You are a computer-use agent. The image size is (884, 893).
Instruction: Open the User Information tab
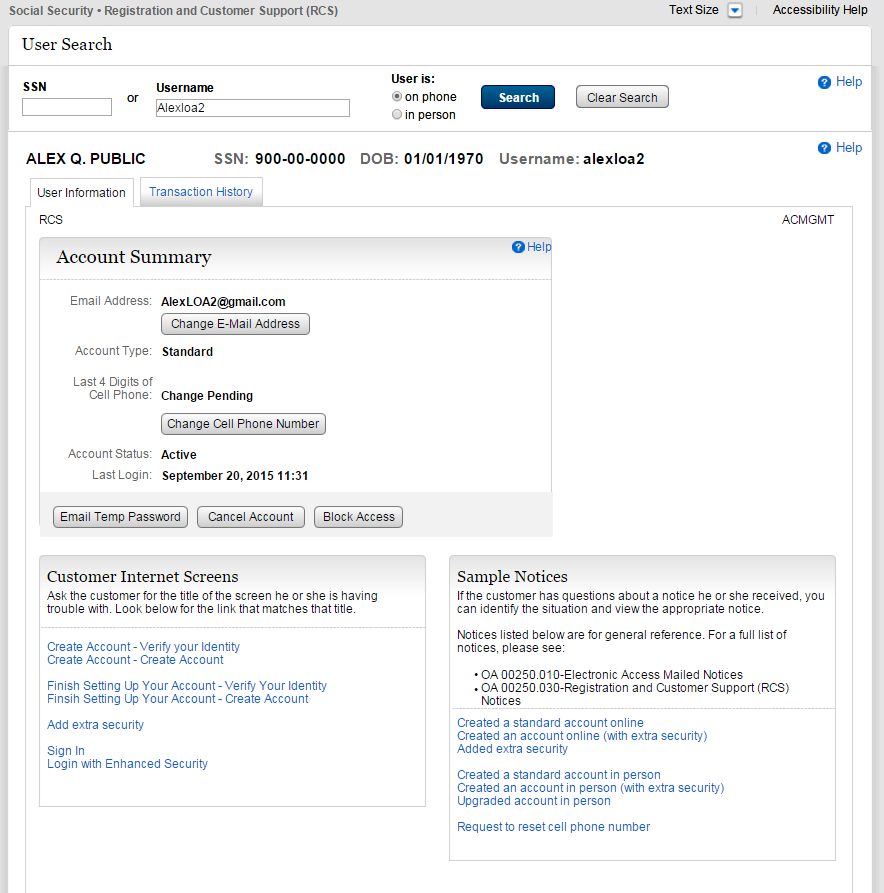pyautogui.click(x=81, y=192)
